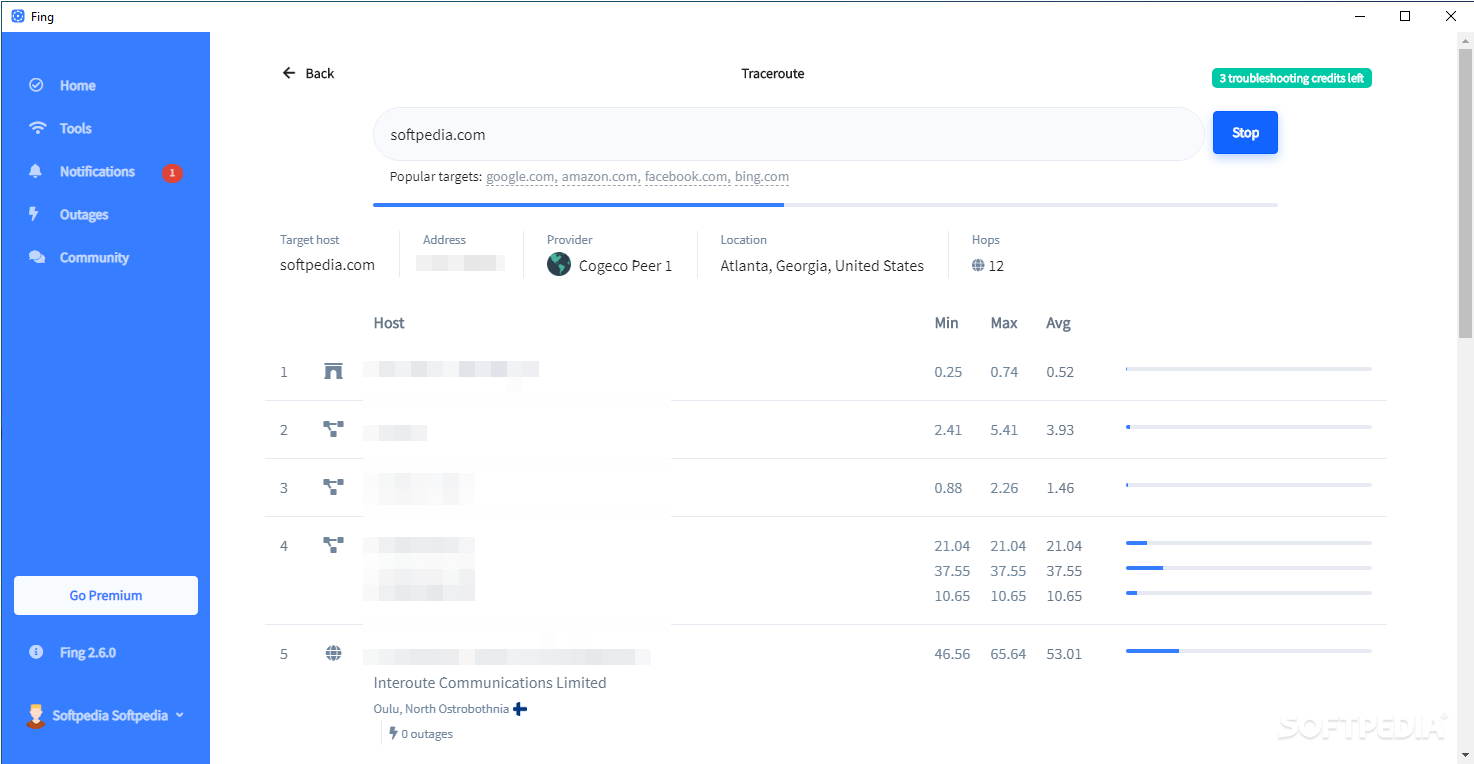Screen dimensions: 1474x764
Task: Click the Tools wifi icon
Action: 37,128
